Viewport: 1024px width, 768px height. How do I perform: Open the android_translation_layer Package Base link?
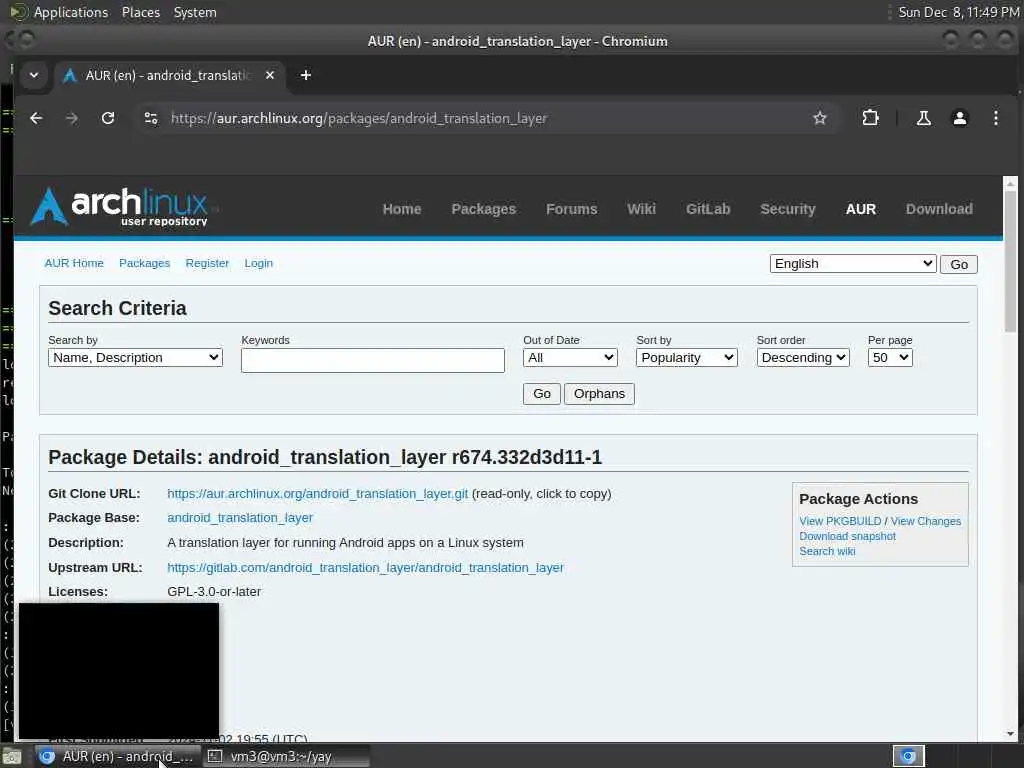click(240, 518)
